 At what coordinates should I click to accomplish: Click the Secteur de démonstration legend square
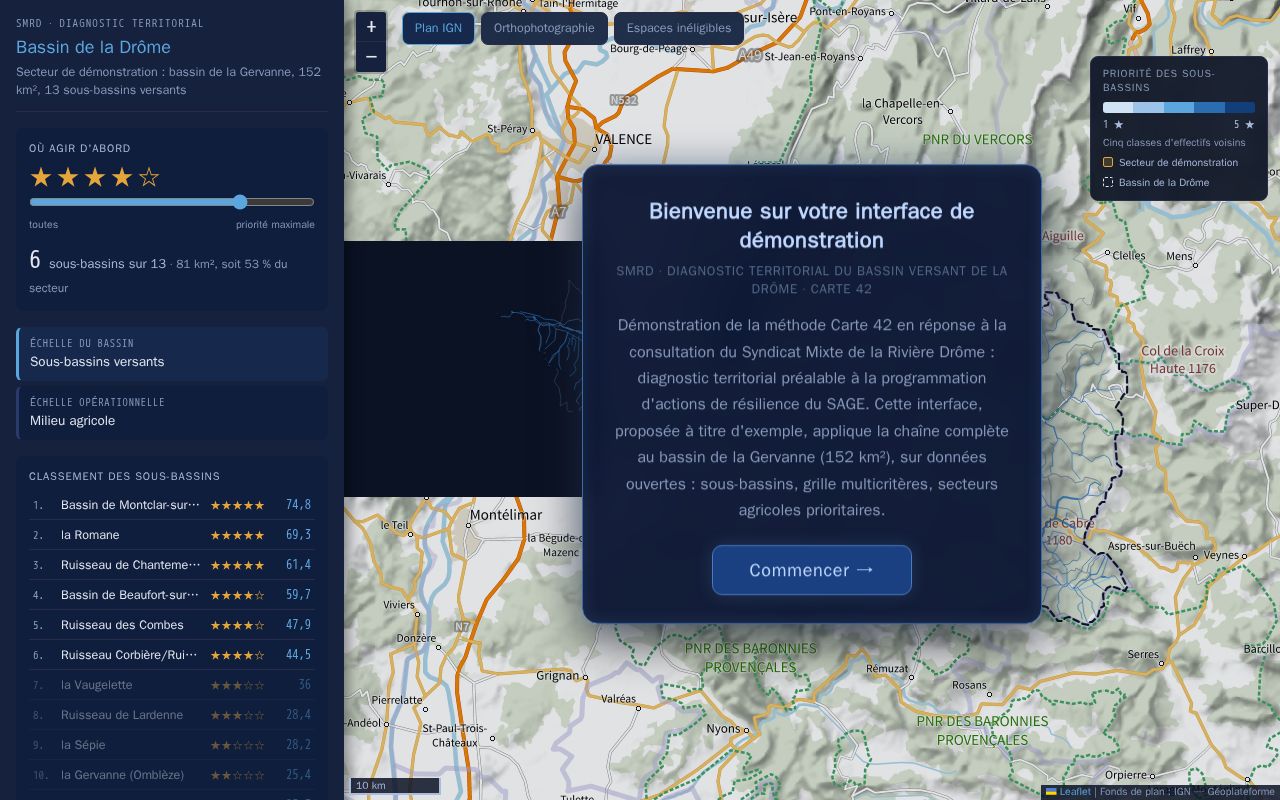[1108, 162]
